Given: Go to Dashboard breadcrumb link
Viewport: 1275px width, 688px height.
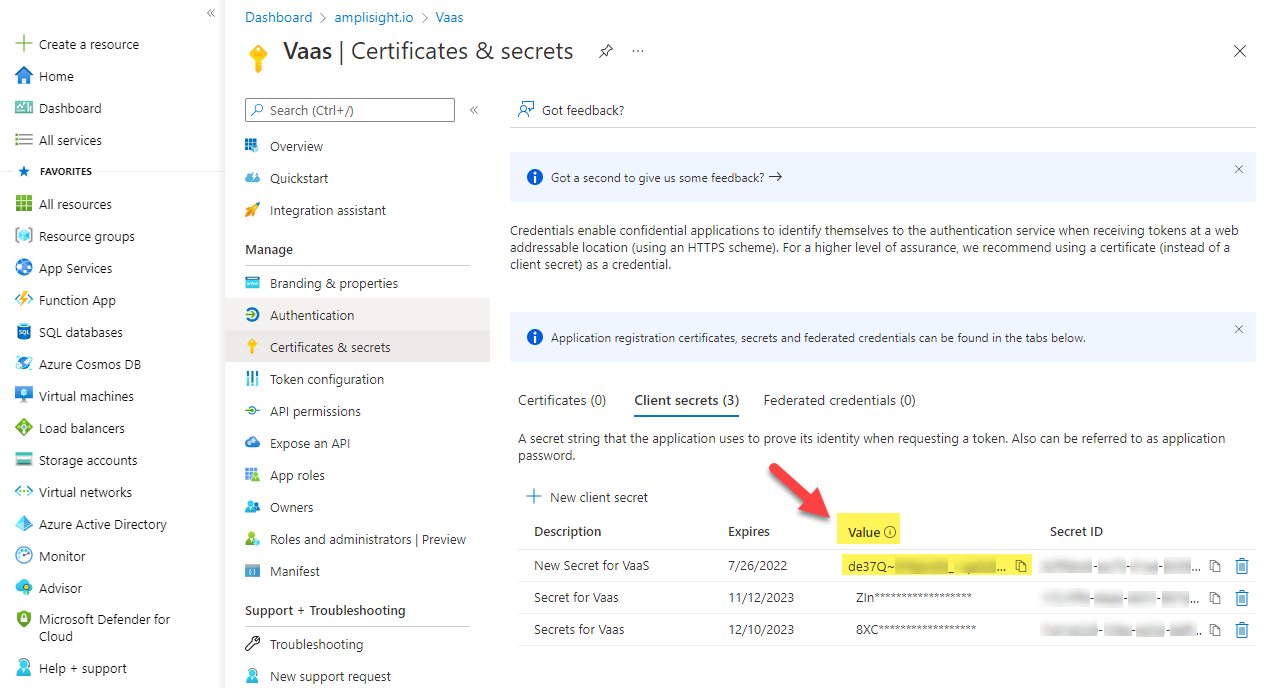Looking at the screenshot, I should (279, 17).
